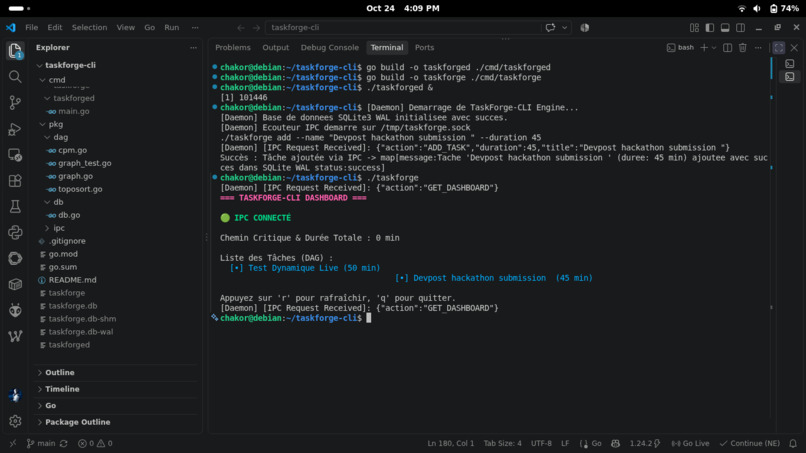Viewport: 806px width, 453px height.
Task: Open errors and warnings count
Action: click(95, 443)
